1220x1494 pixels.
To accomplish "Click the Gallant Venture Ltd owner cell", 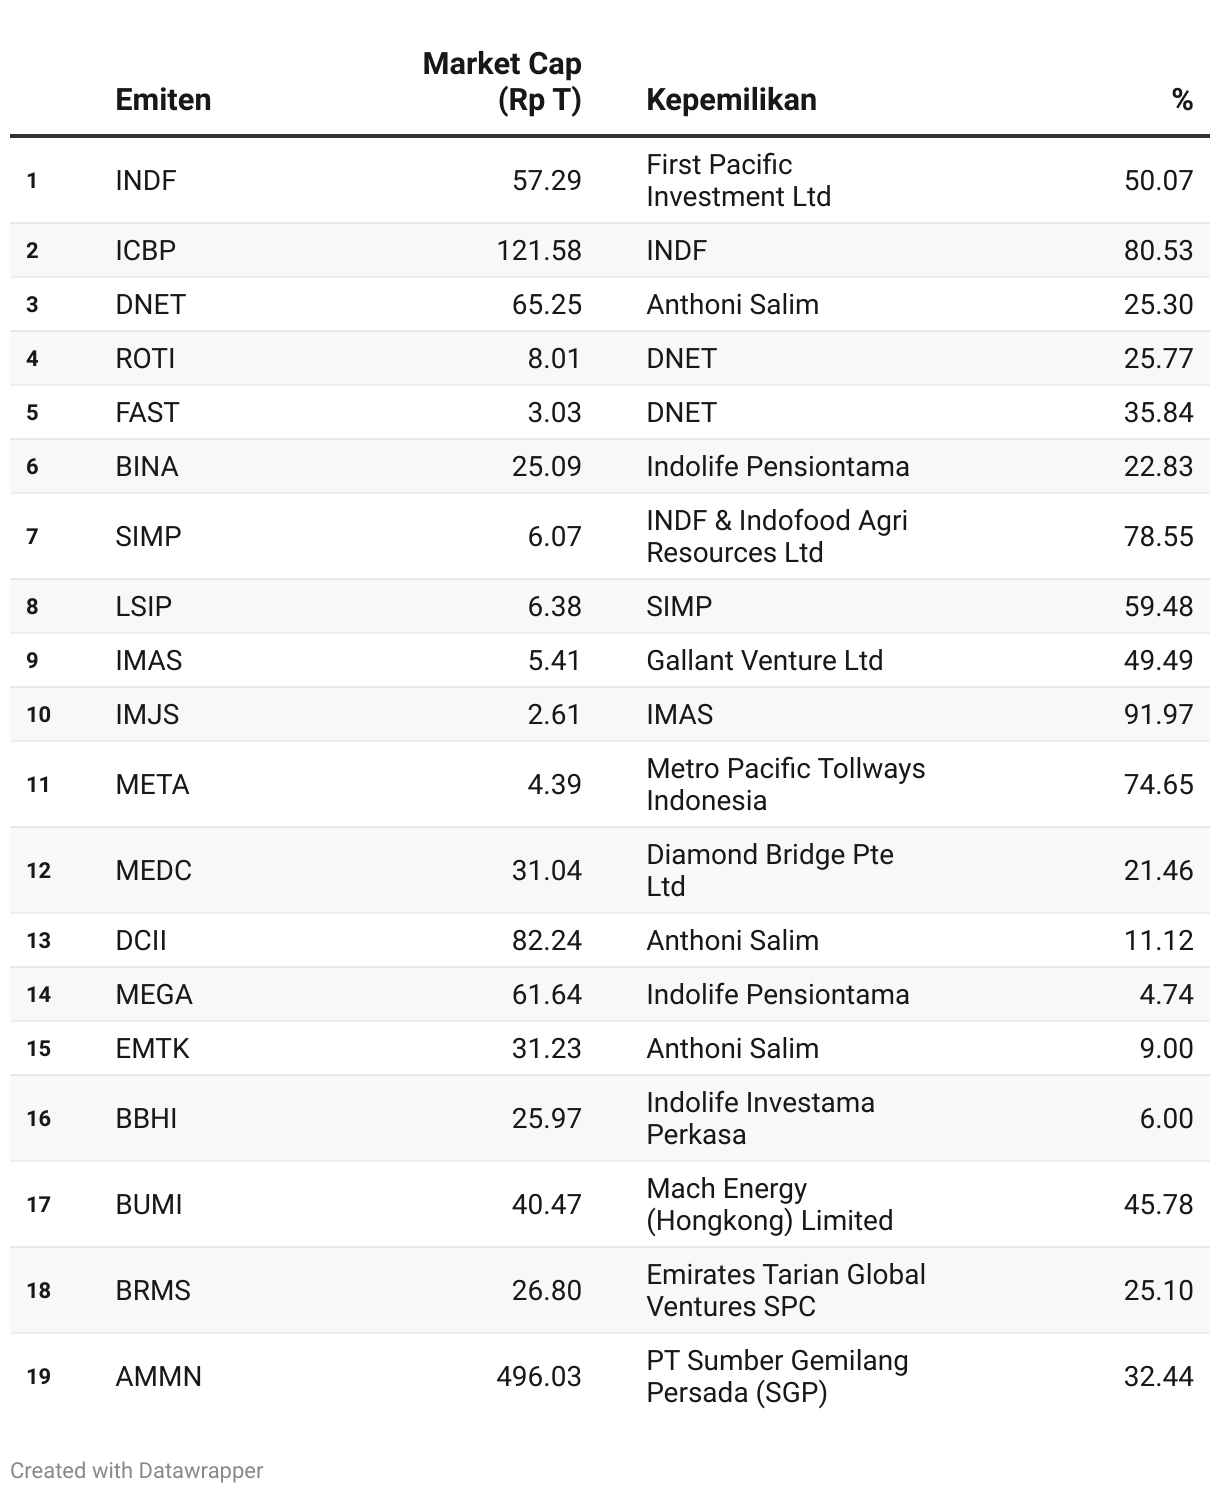I will point(764,661).
